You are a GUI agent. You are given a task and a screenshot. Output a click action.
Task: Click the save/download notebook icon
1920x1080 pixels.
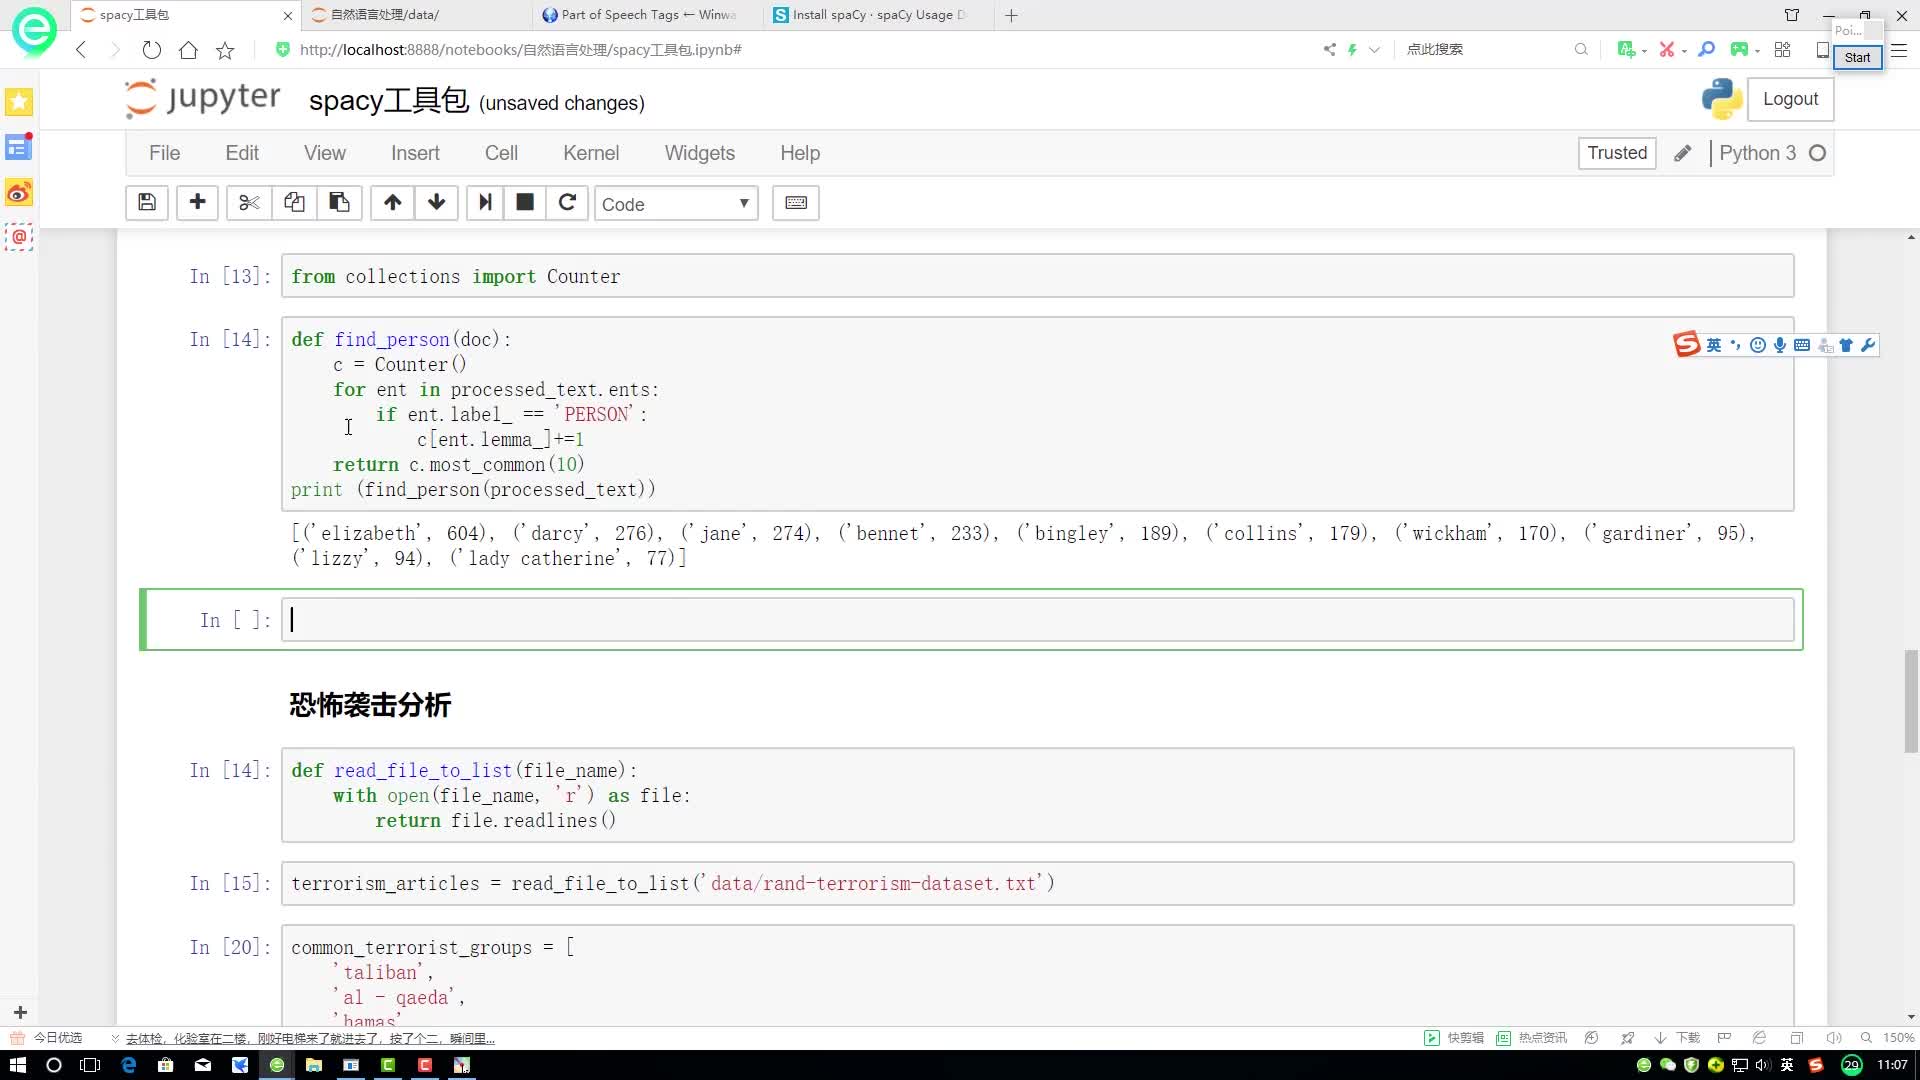[x=146, y=203]
